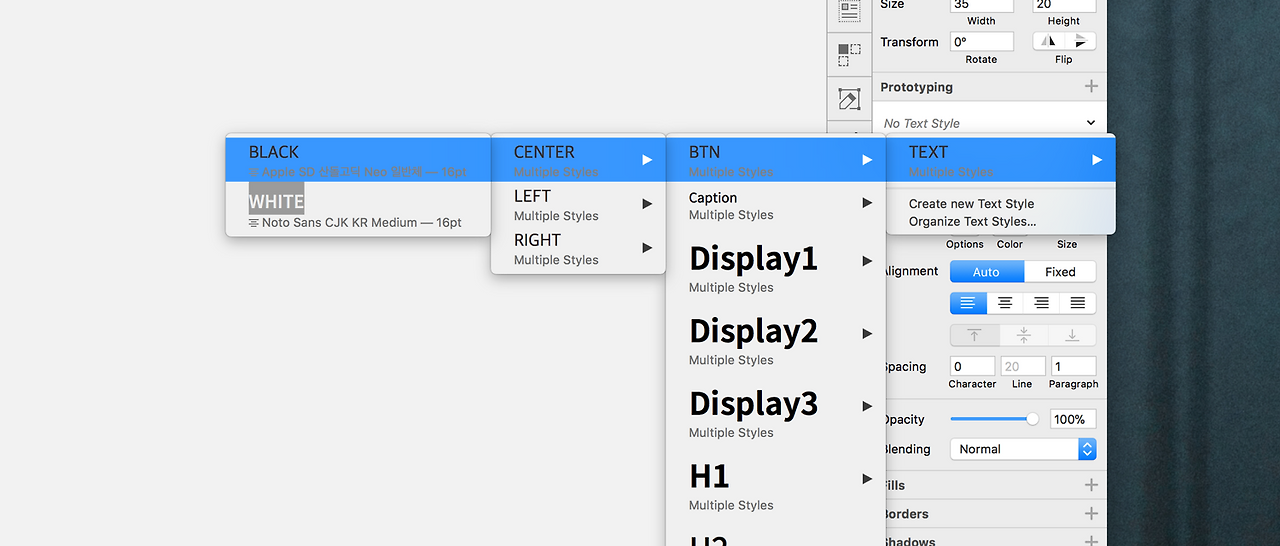This screenshot has width=1280, height=546.
Task: Align text to the left
Action: pyautogui.click(x=968, y=303)
